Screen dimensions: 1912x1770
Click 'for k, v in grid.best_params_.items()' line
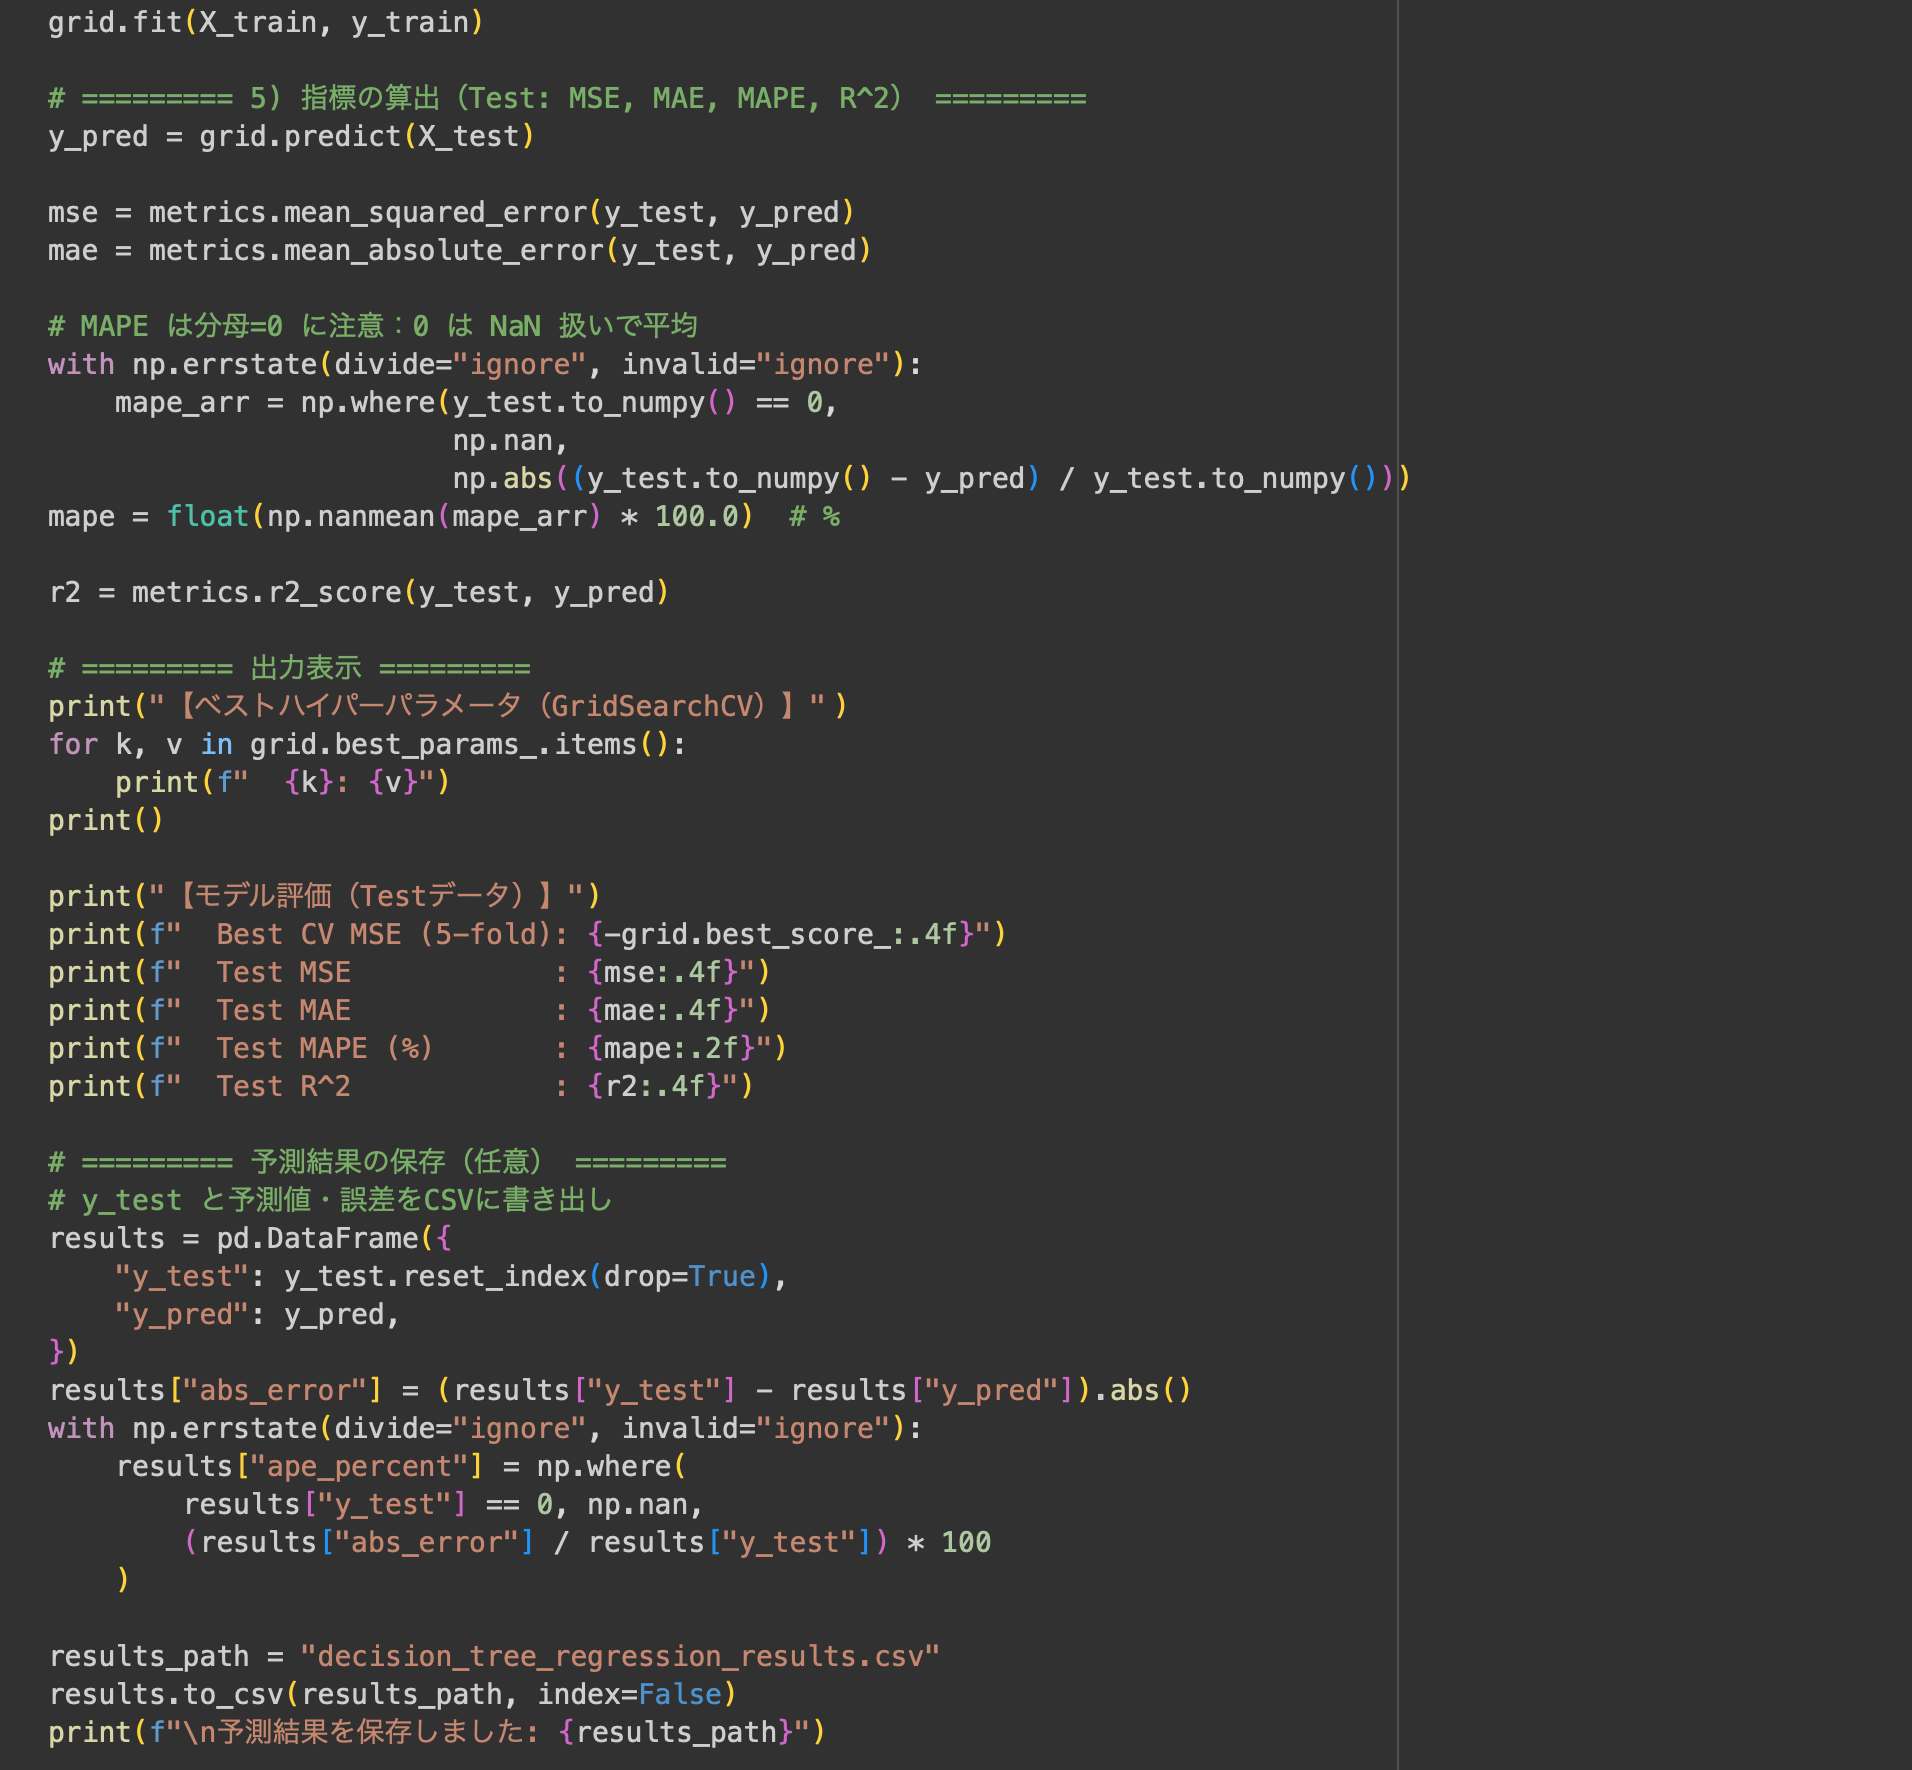tap(367, 744)
